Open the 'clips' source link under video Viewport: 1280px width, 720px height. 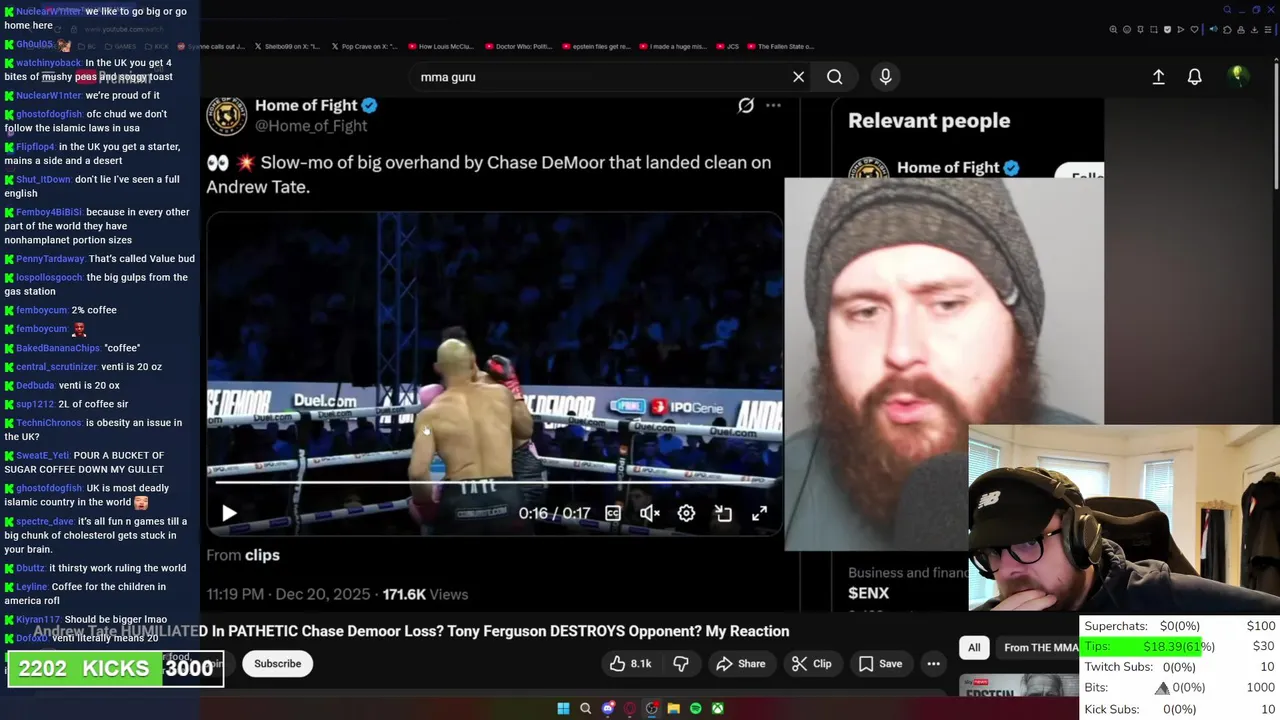[262, 555]
